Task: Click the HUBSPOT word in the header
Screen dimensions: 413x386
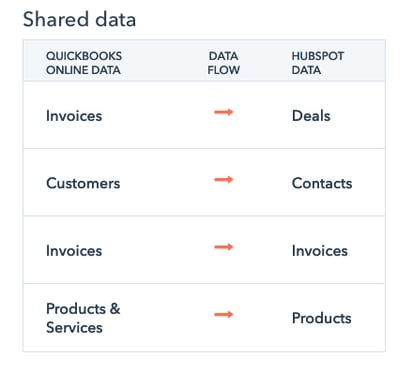Action: tap(318, 56)
